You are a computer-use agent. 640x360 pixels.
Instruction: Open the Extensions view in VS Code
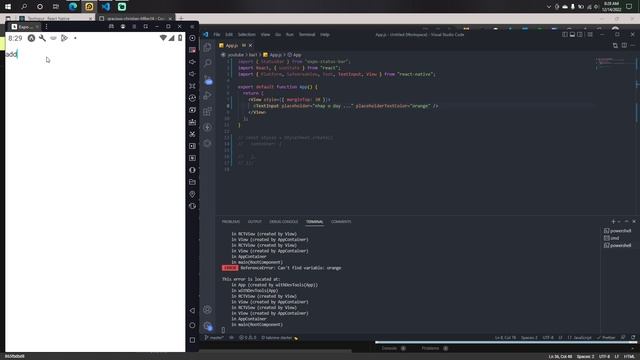click(207, 111)
